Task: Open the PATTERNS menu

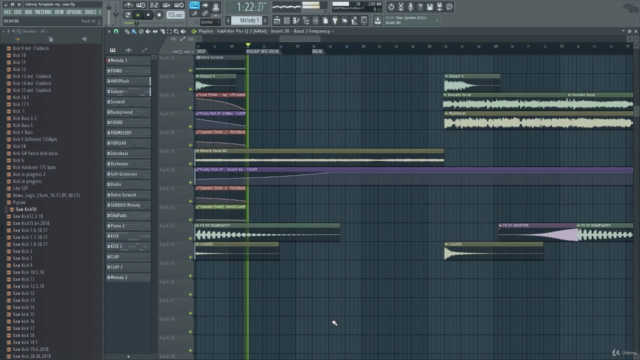Action: click(x=43, y=12)
